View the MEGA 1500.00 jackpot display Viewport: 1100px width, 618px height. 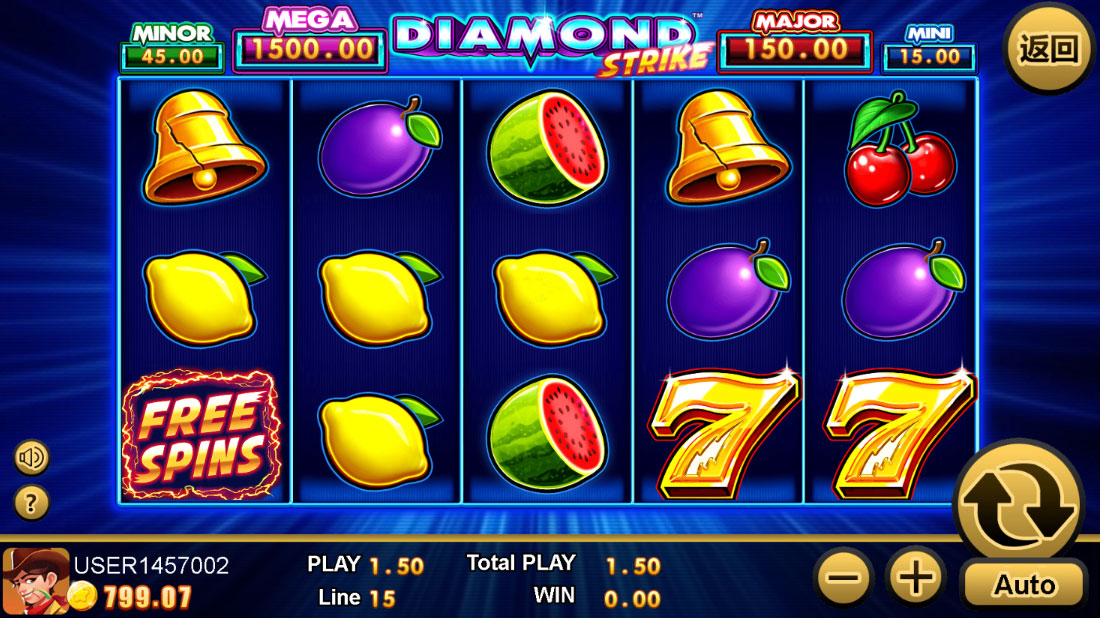(x=309, y=41)
